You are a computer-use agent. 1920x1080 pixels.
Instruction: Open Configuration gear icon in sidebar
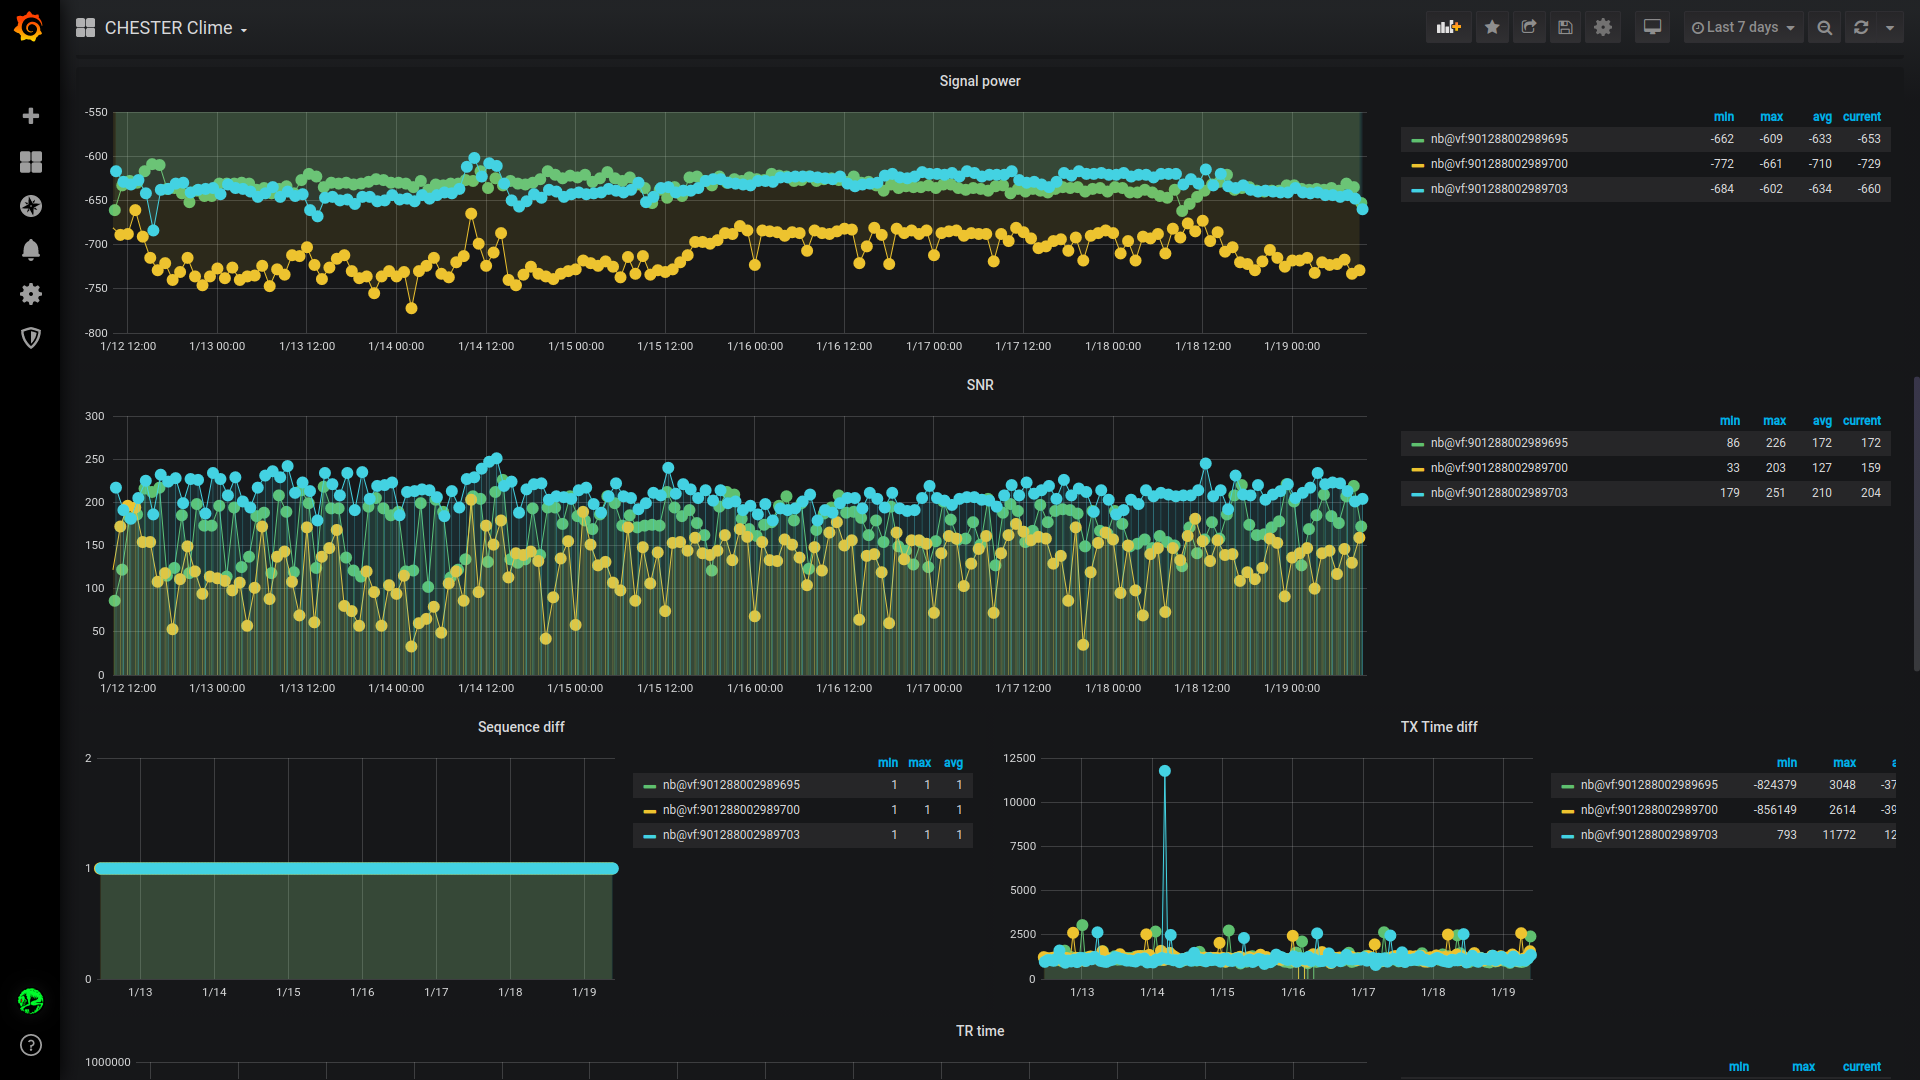pos(31,294)
